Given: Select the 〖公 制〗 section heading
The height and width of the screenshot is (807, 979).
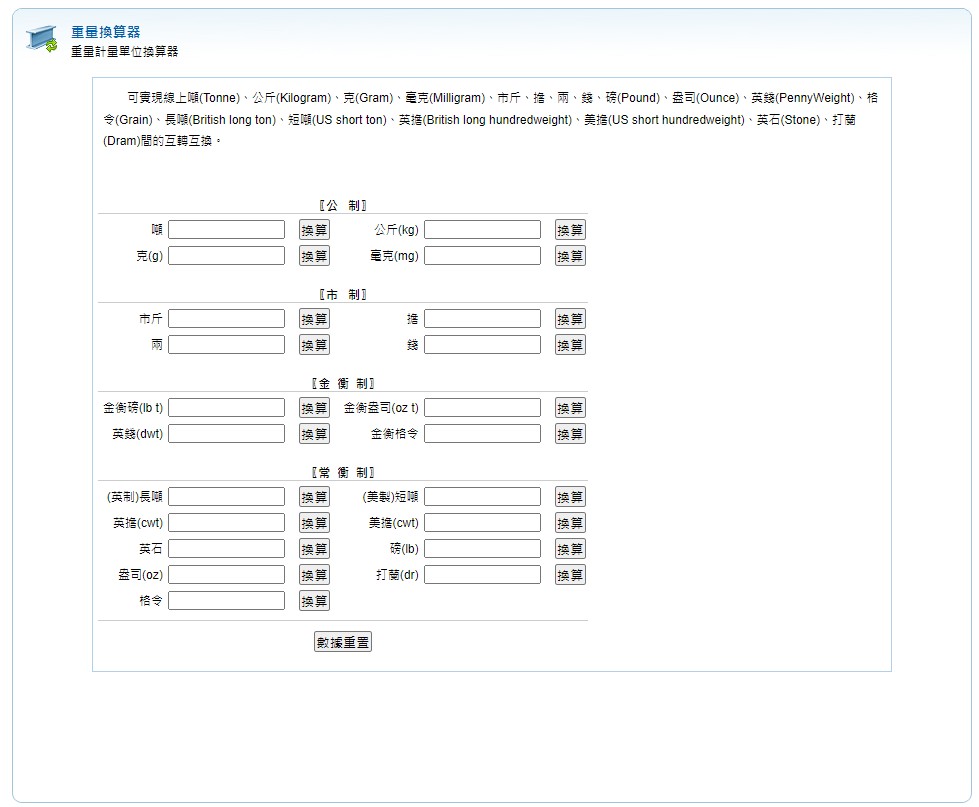Looking at the screenshot, I should 343,205.
